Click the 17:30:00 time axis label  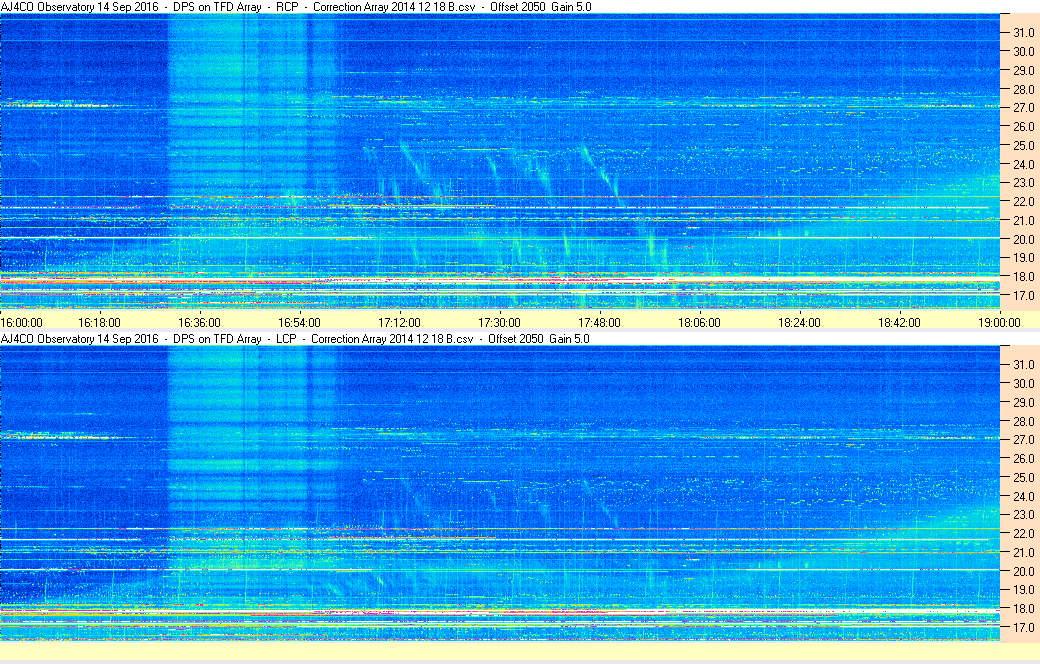pyautogui.click(x=499, y=323)
